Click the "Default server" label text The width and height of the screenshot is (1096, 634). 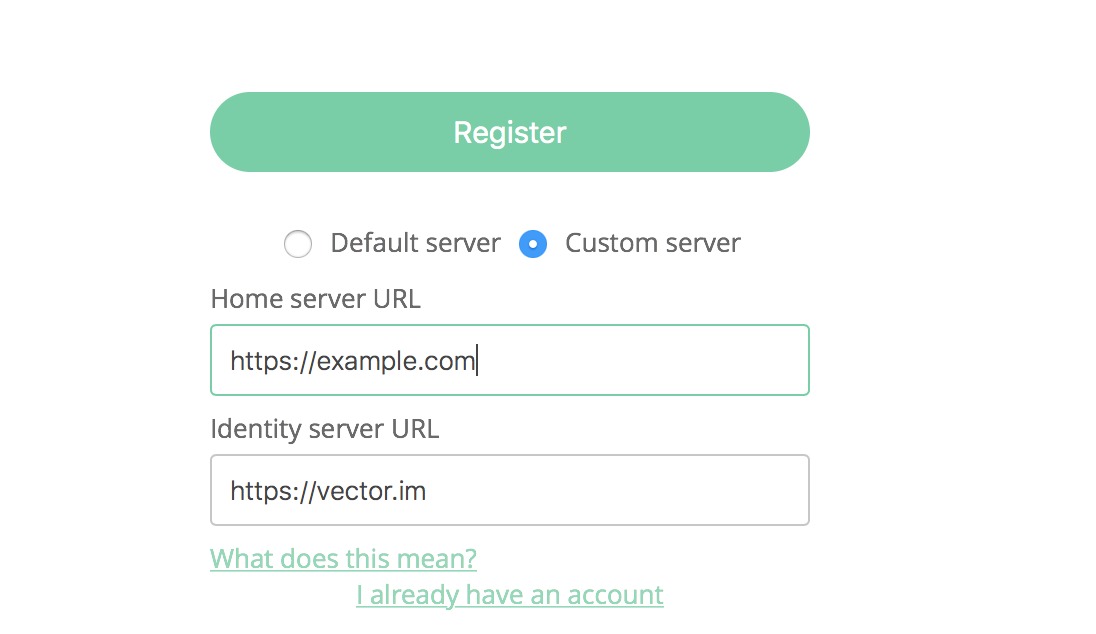415,243
